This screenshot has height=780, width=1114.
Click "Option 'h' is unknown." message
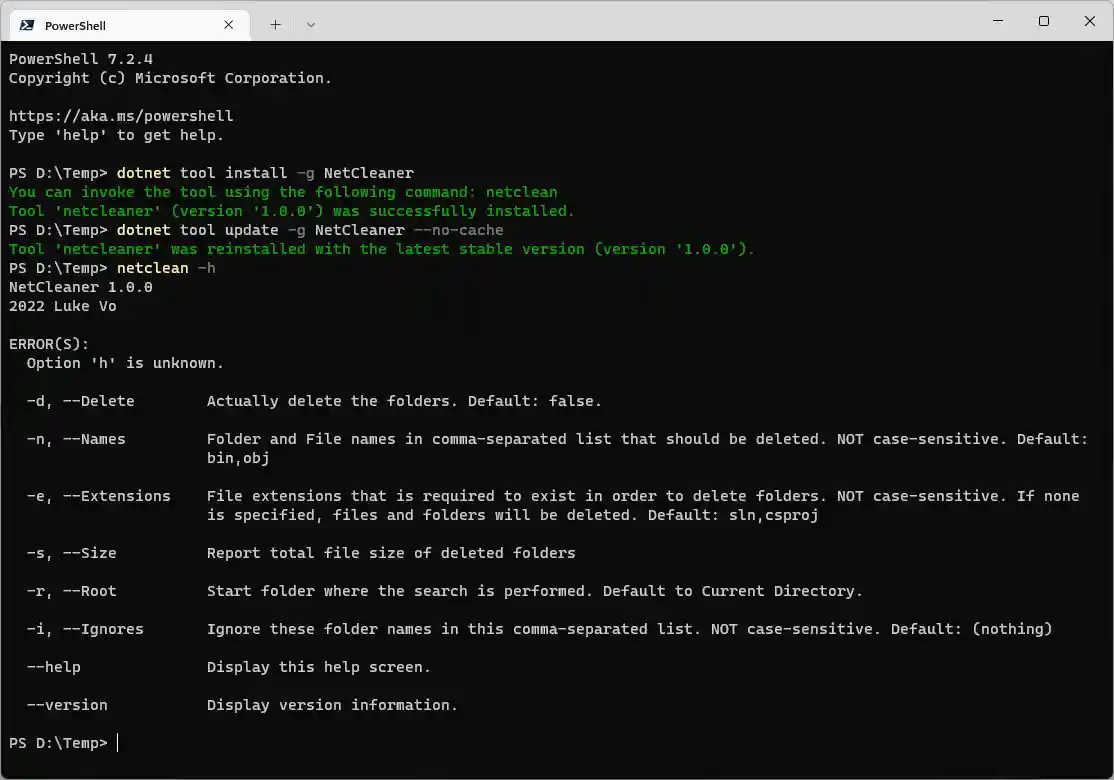point(125,363)
